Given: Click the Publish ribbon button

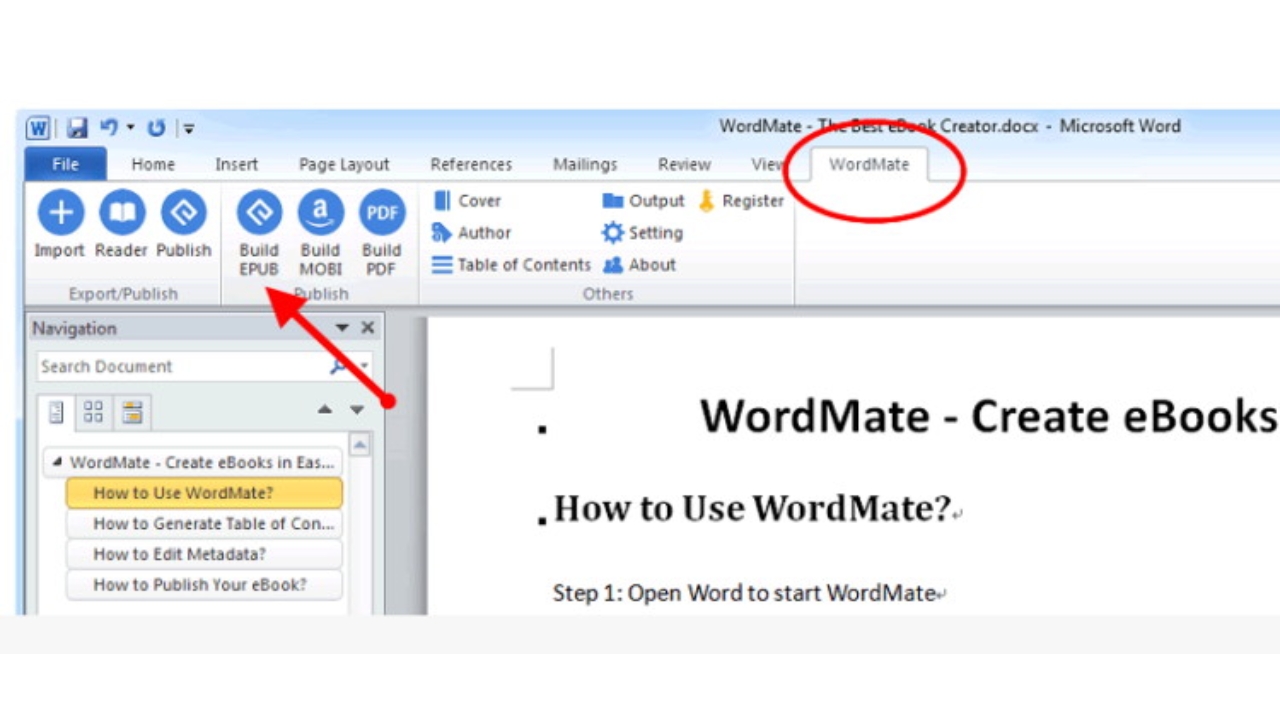Looking at the screenshot, I should tap(184, 225).
